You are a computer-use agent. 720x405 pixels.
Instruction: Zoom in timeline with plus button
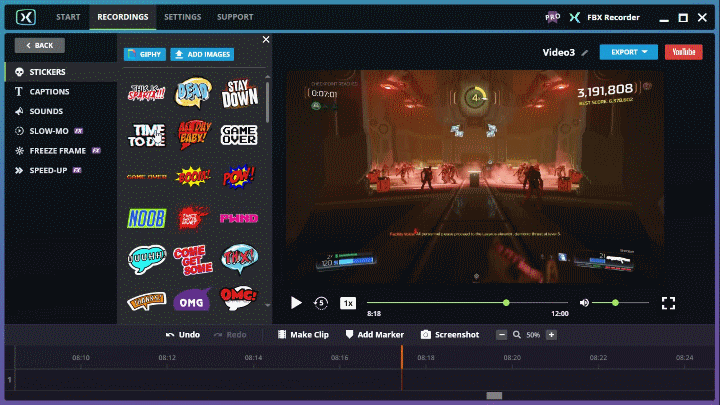(x=551, y=335)
